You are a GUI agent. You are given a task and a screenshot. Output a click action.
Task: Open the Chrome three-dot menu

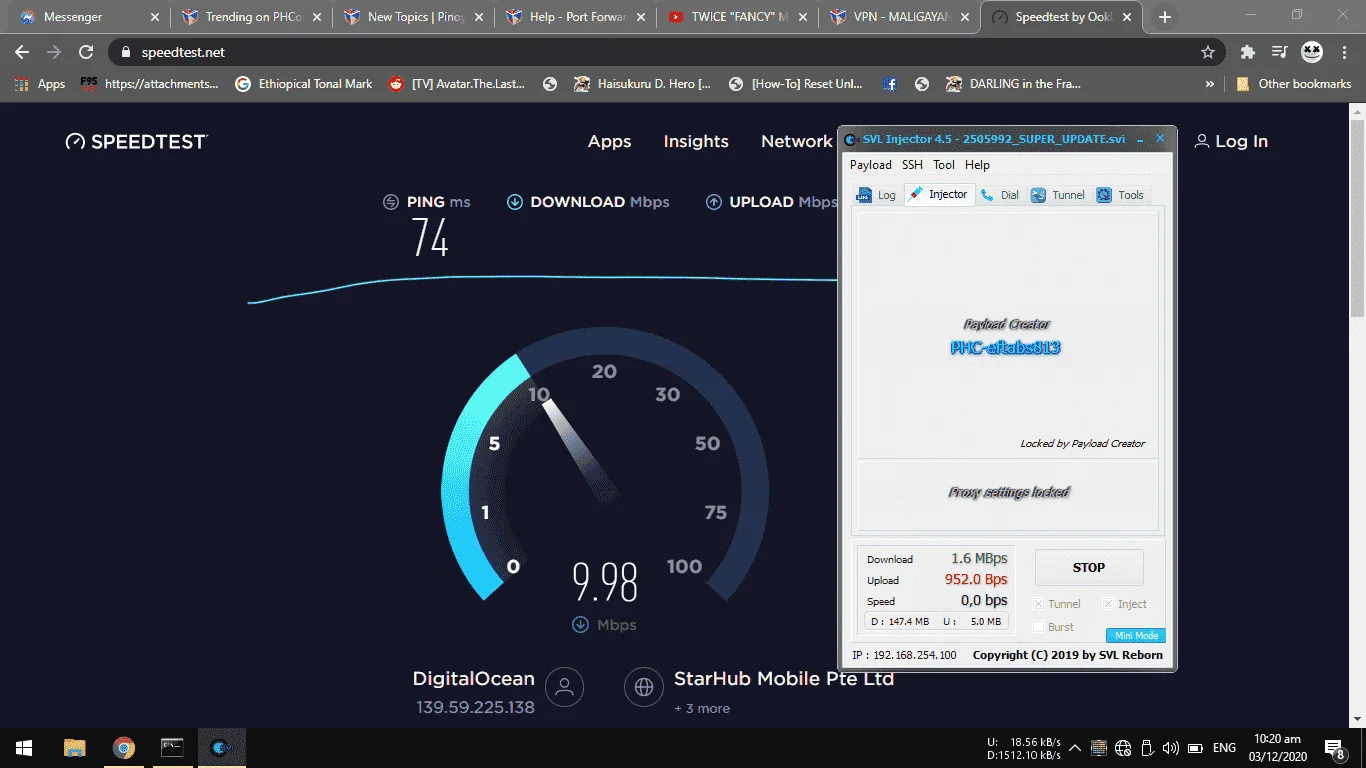click(x=1343, y=52)
